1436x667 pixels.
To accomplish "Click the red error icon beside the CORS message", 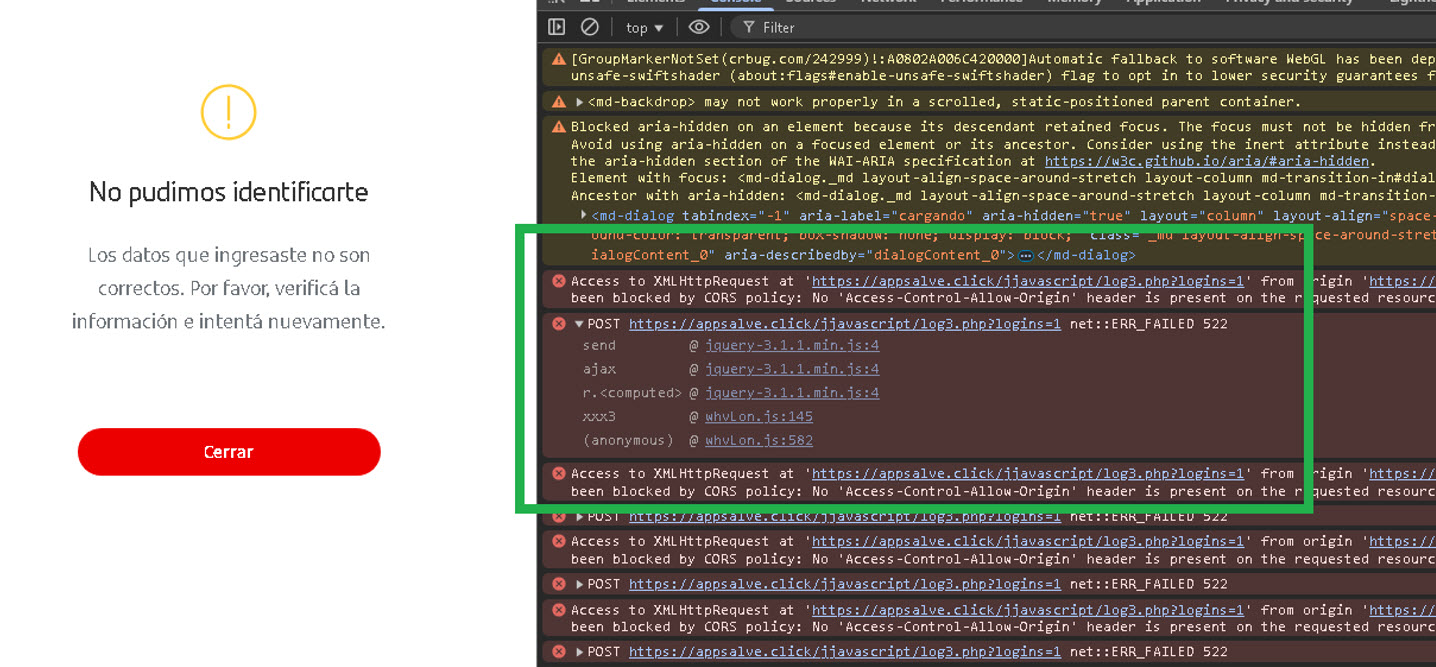I will coord(559,281).
